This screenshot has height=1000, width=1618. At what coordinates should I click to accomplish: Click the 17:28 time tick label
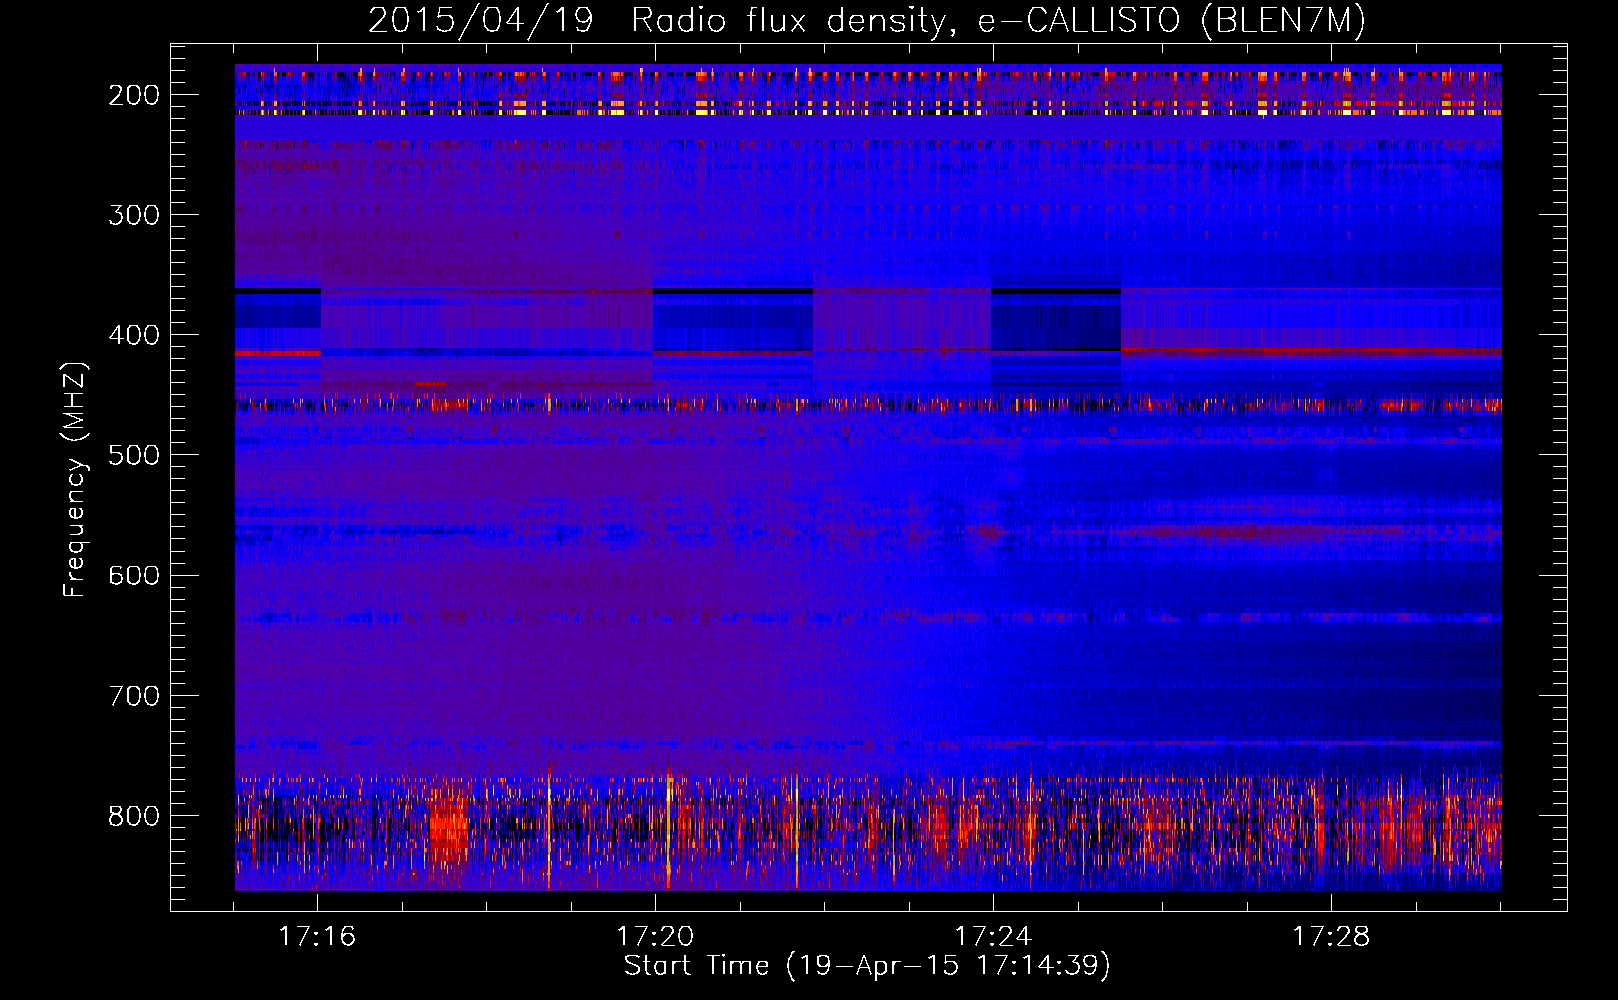click(1331, 936)
